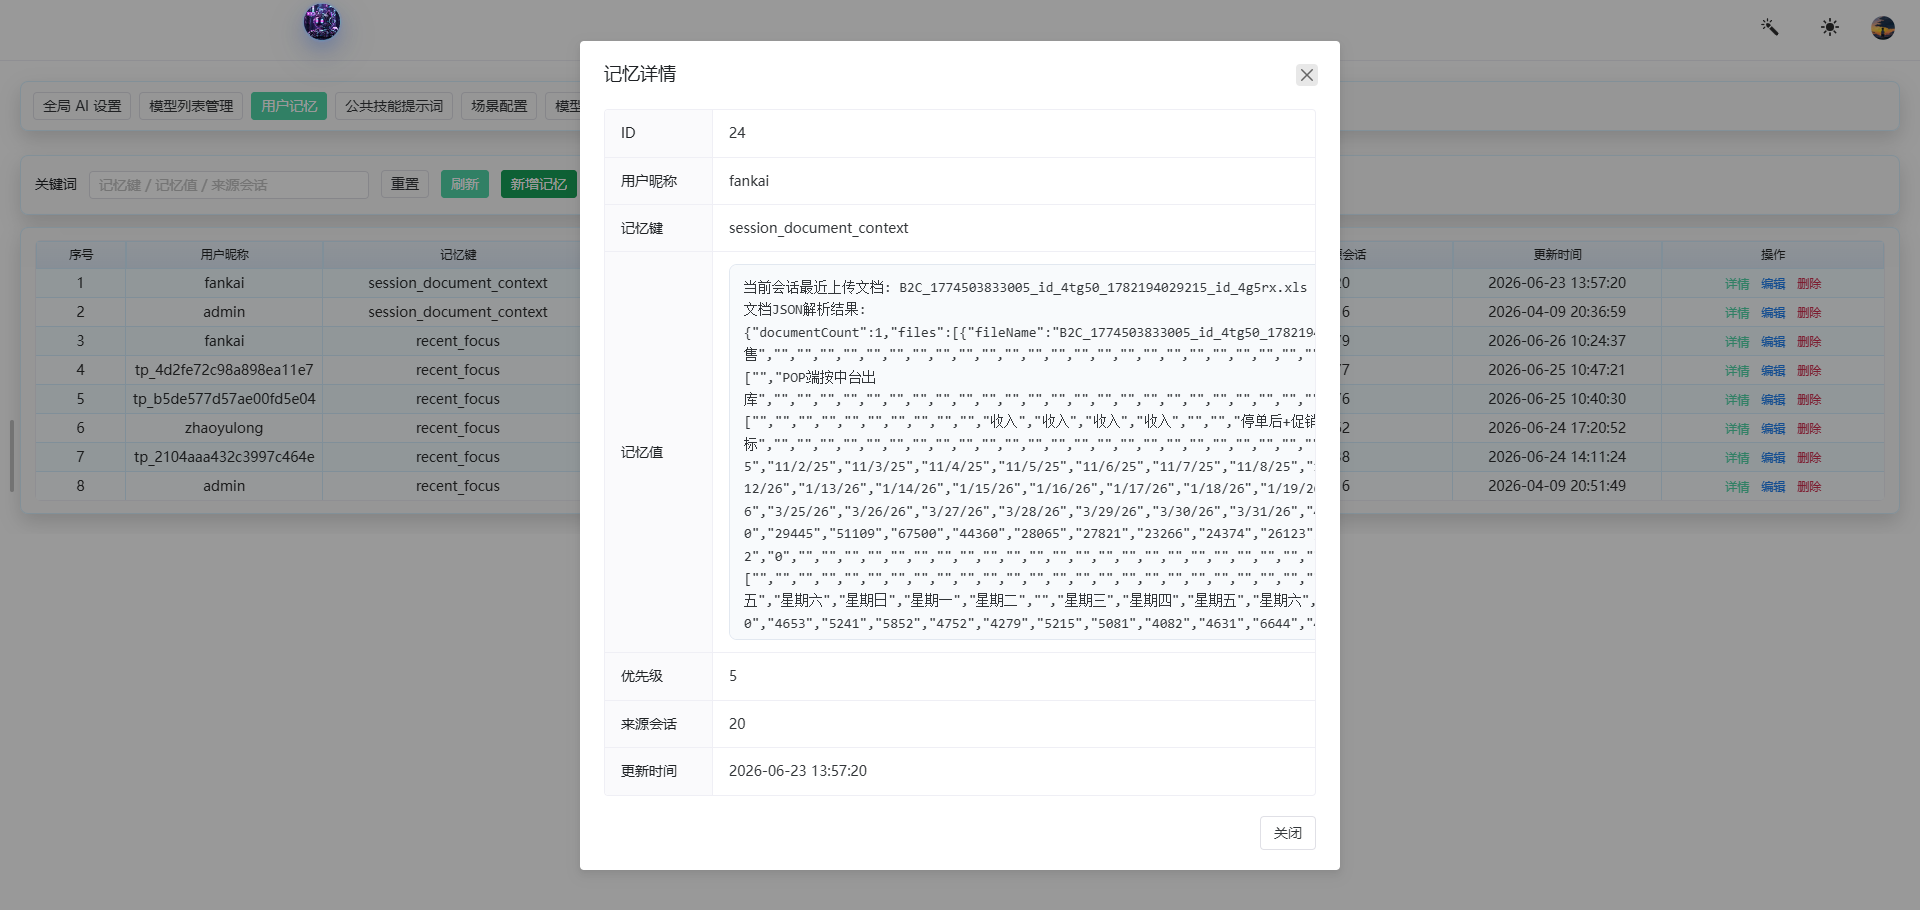Click the 序号 column header

[x=81, y=255]
